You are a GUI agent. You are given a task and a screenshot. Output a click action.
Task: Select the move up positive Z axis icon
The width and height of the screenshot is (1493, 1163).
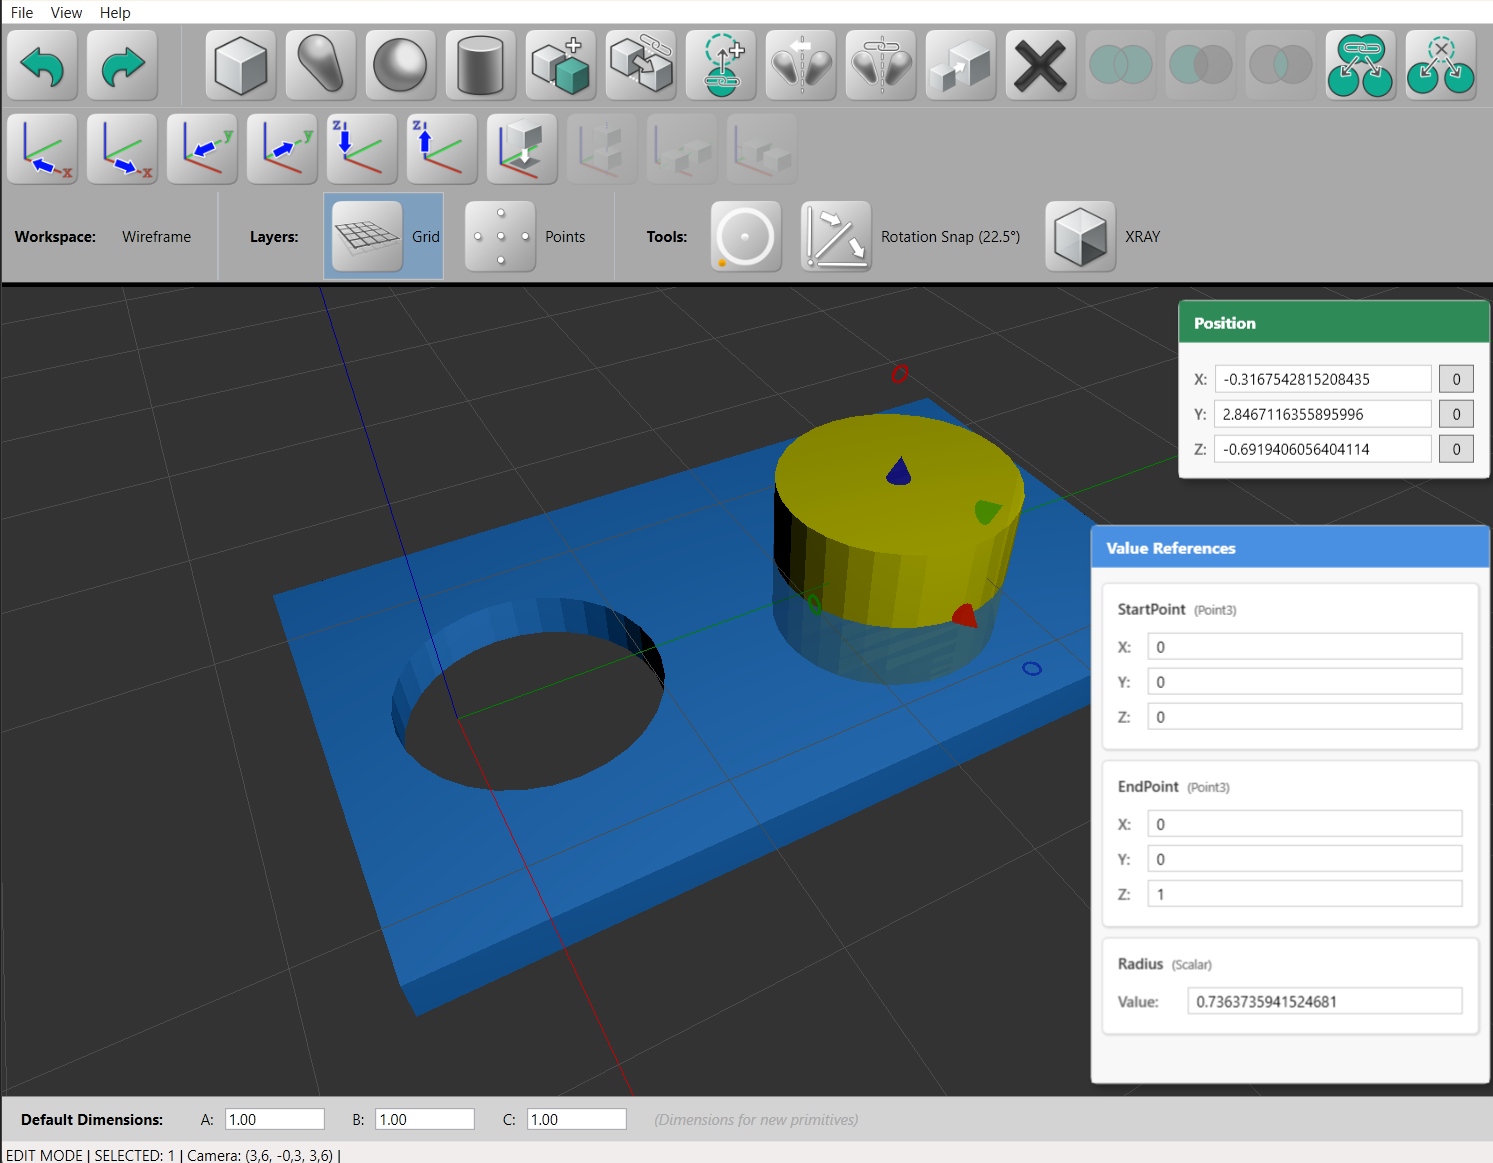[x=441, y=148]
